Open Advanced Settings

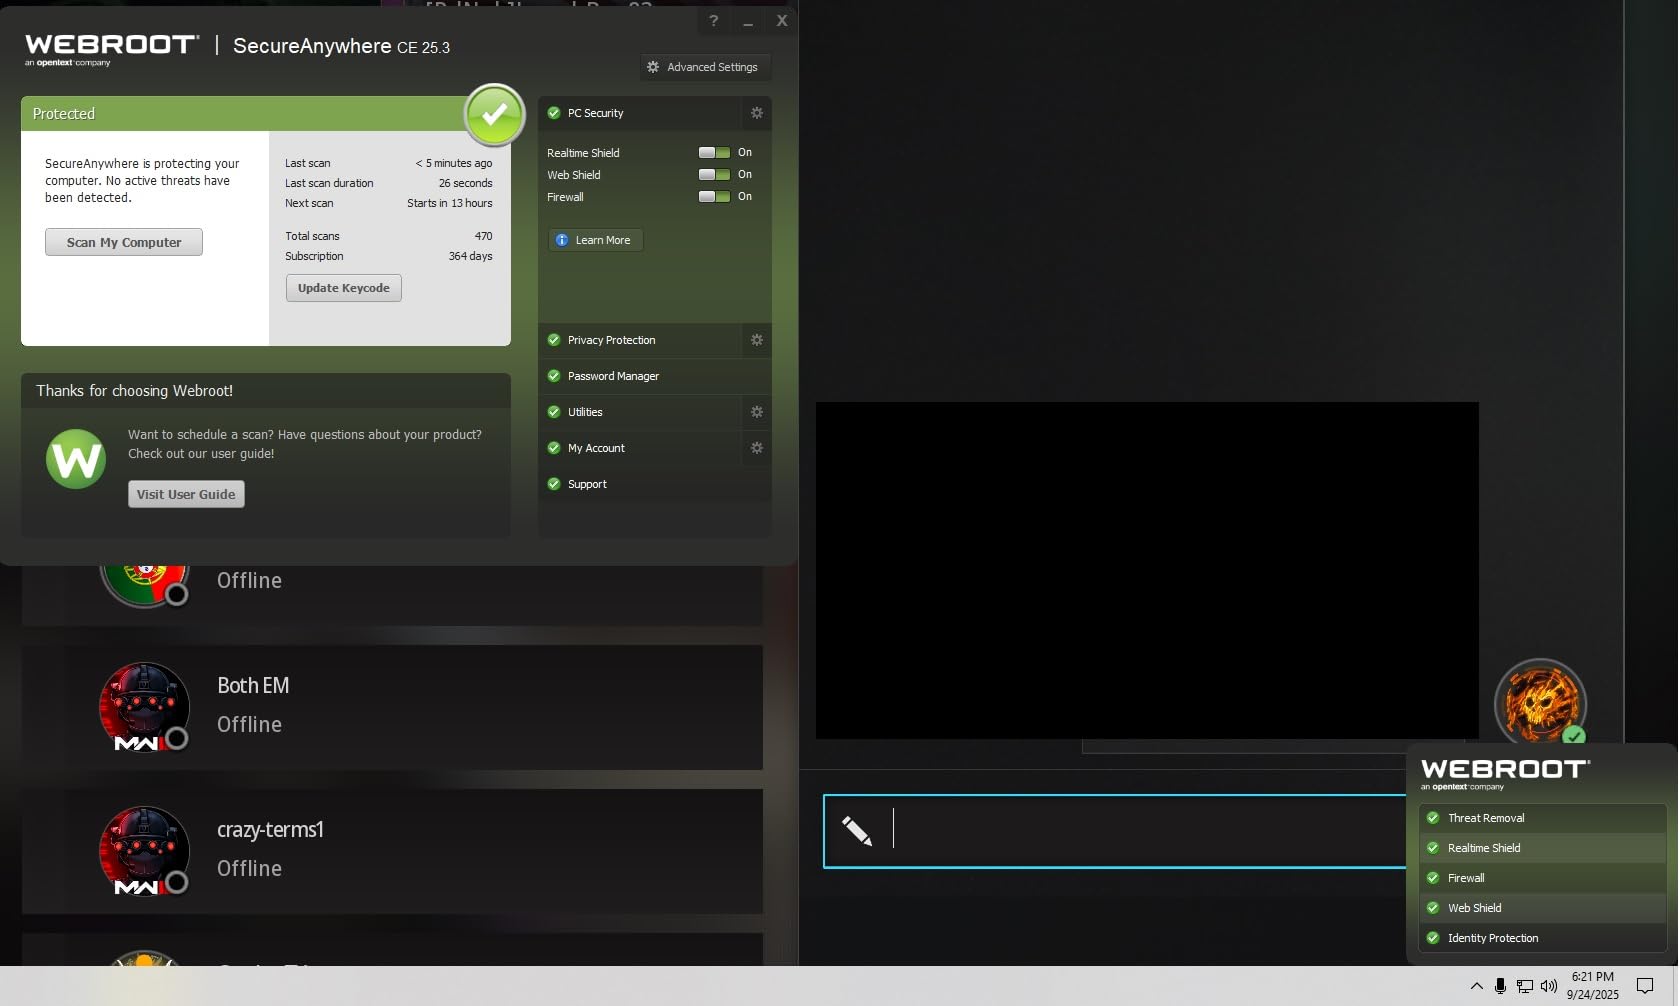pos(705,67)
